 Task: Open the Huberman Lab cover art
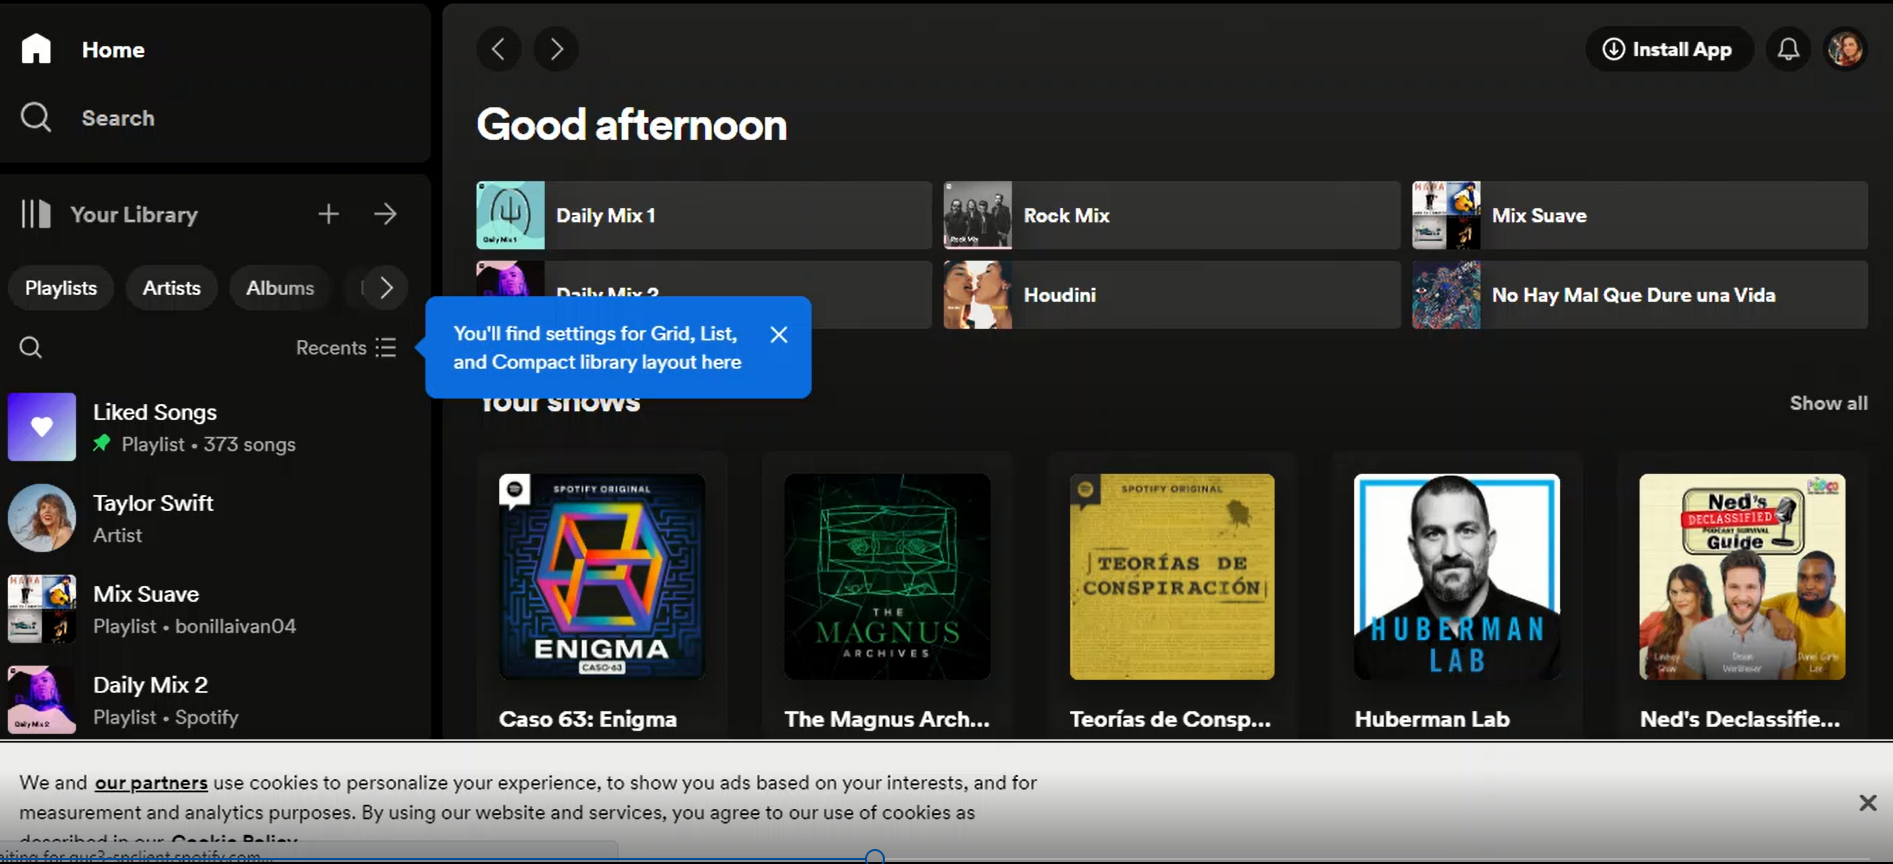1457,577
